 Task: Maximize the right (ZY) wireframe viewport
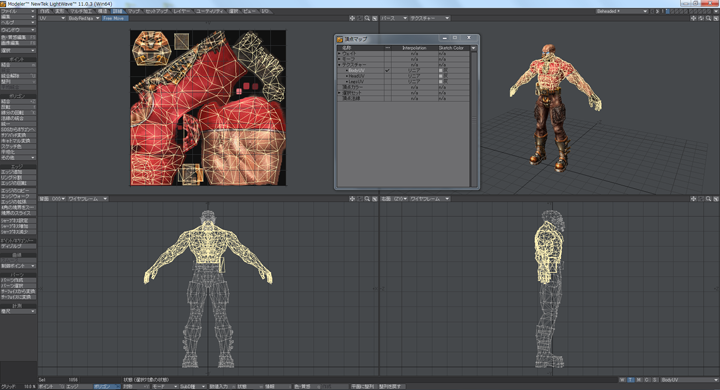716,199
